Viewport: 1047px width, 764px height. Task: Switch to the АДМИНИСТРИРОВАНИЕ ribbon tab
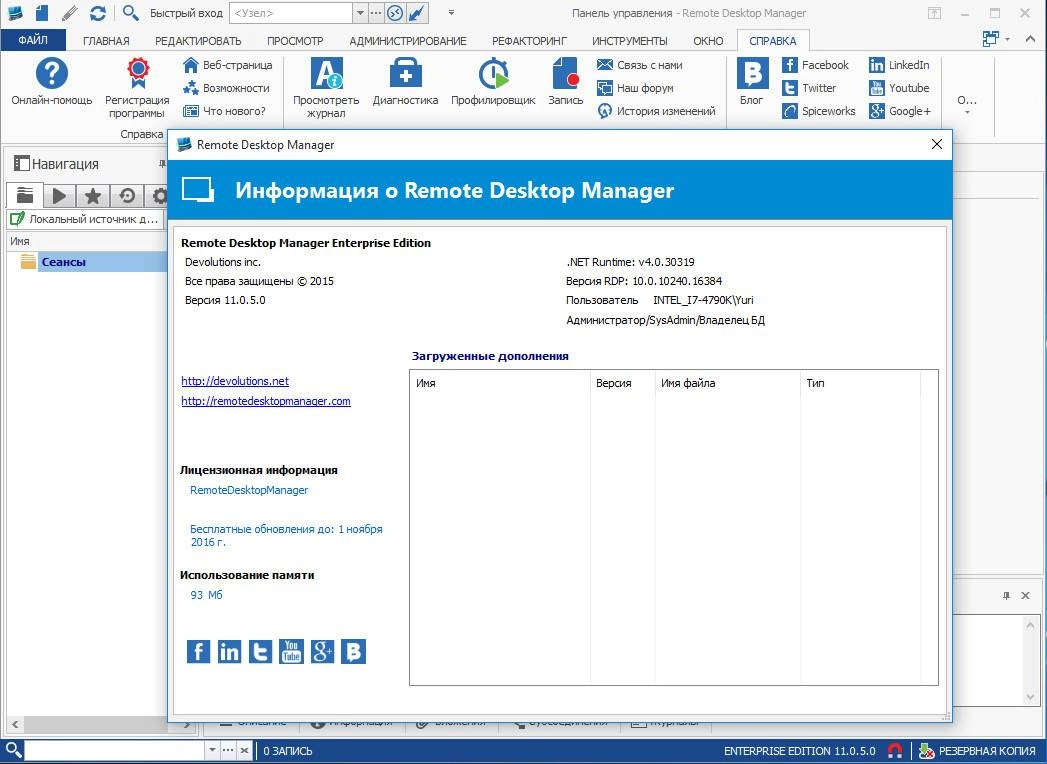(x=408, y=41)
